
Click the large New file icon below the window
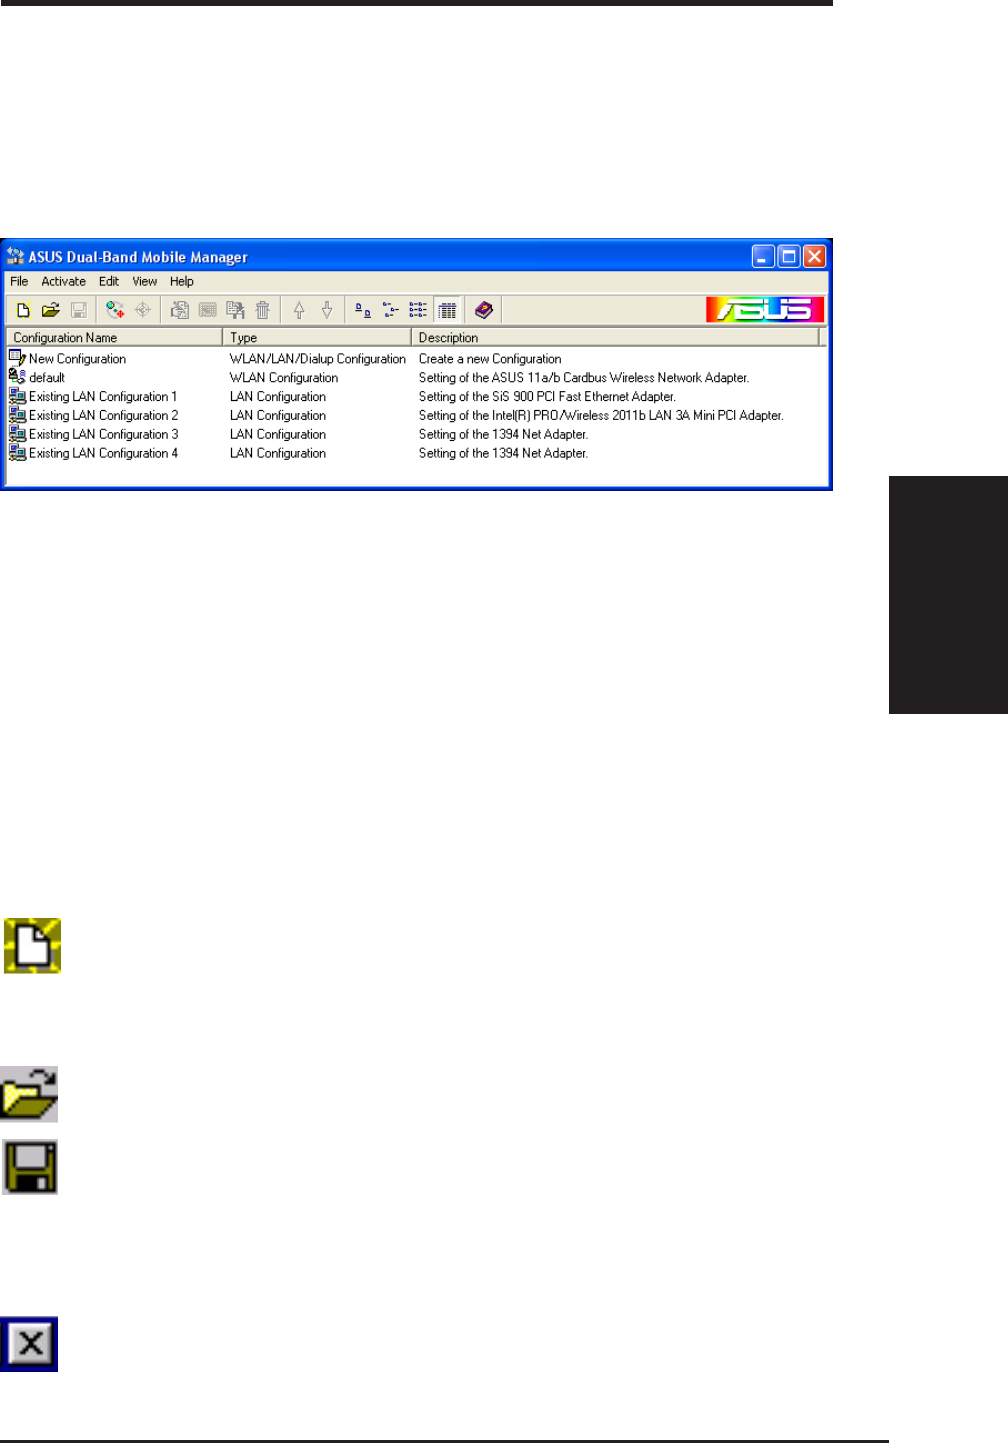point(32,946)
